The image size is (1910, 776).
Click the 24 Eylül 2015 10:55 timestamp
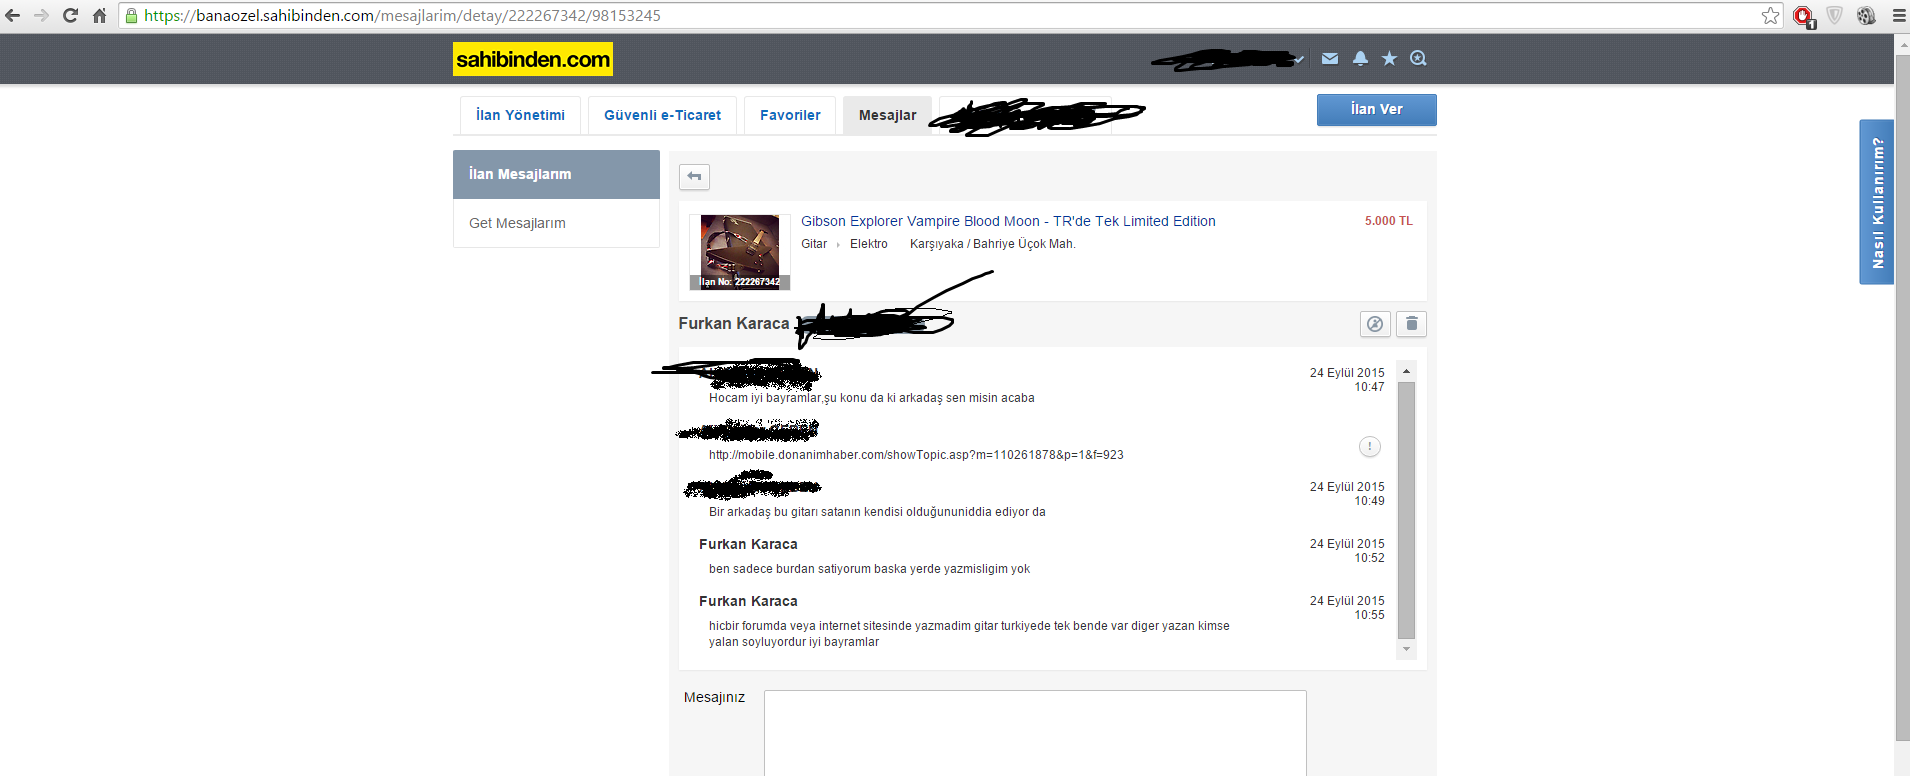[1347, 608]
